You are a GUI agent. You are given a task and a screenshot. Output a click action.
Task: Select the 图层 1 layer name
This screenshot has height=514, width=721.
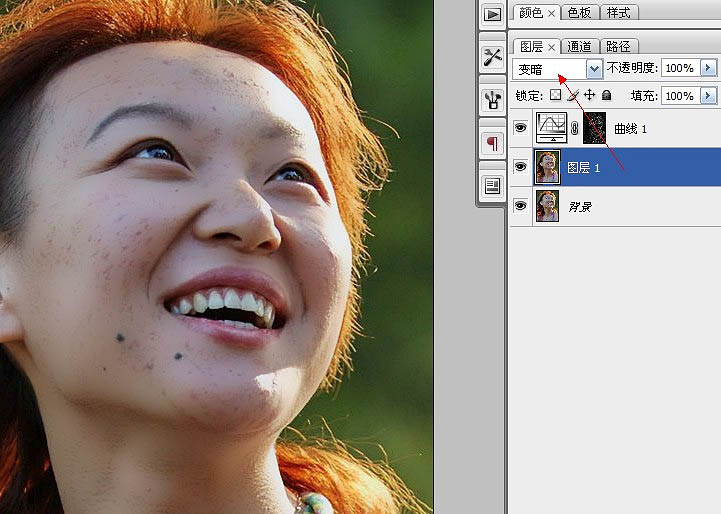coord(584,167)
